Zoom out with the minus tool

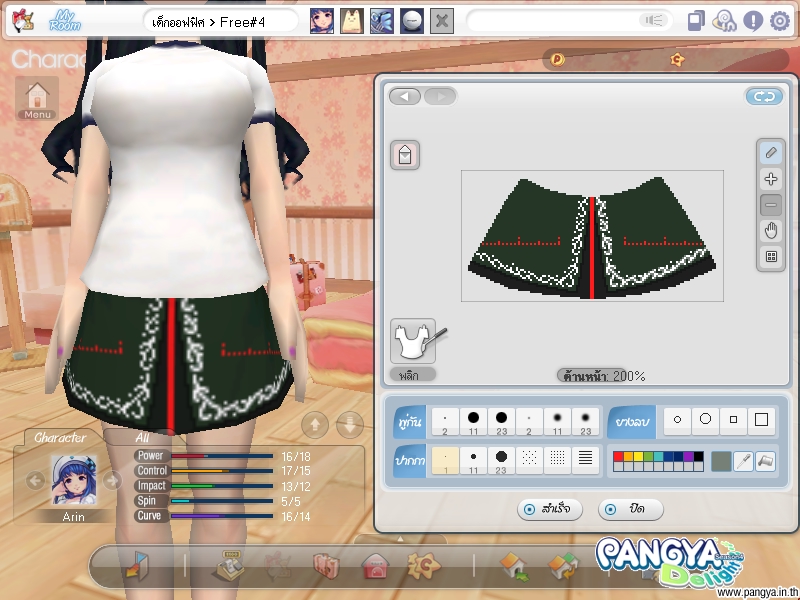tap(771, 205)
